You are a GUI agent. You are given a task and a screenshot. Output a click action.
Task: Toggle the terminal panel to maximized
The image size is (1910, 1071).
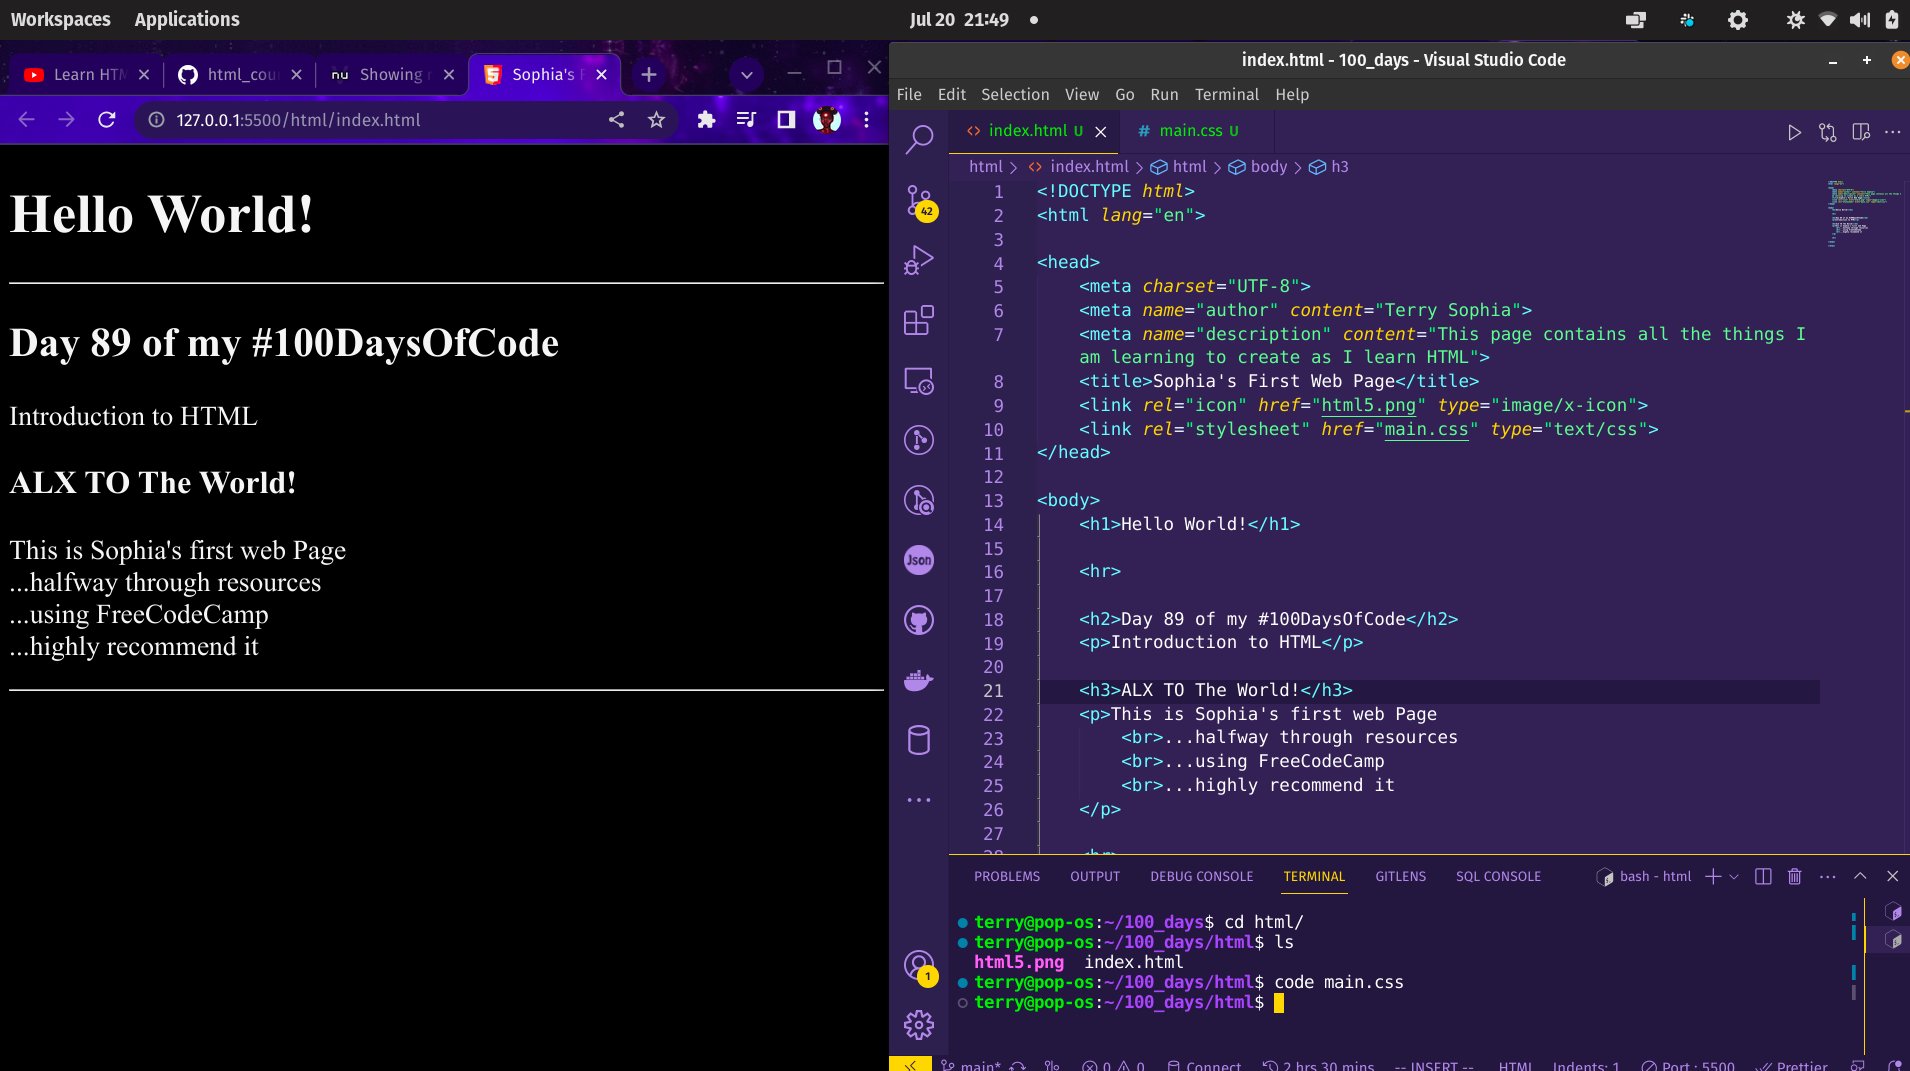point(1858,876)
